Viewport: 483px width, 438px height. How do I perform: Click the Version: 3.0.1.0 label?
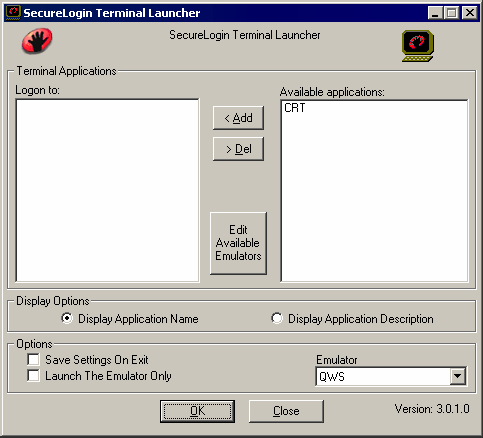click(x=432, y=409)
